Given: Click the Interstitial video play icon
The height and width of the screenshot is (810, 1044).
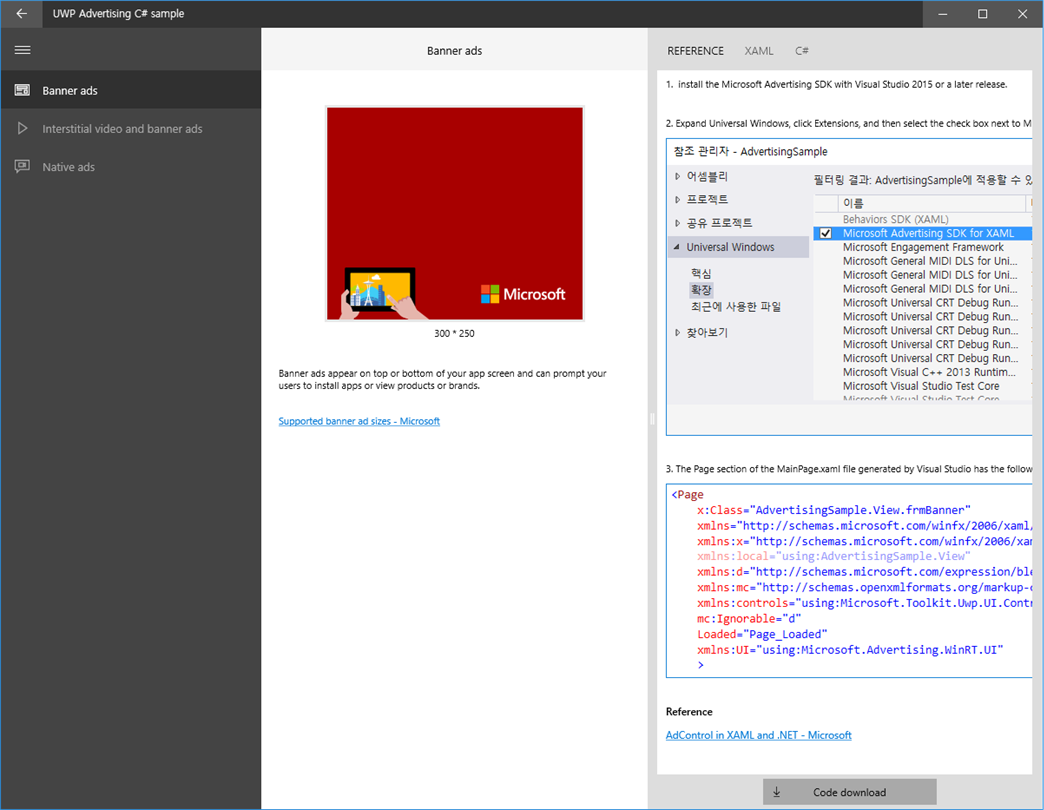Looking at the screenshot, I should (x=22, y=128).
